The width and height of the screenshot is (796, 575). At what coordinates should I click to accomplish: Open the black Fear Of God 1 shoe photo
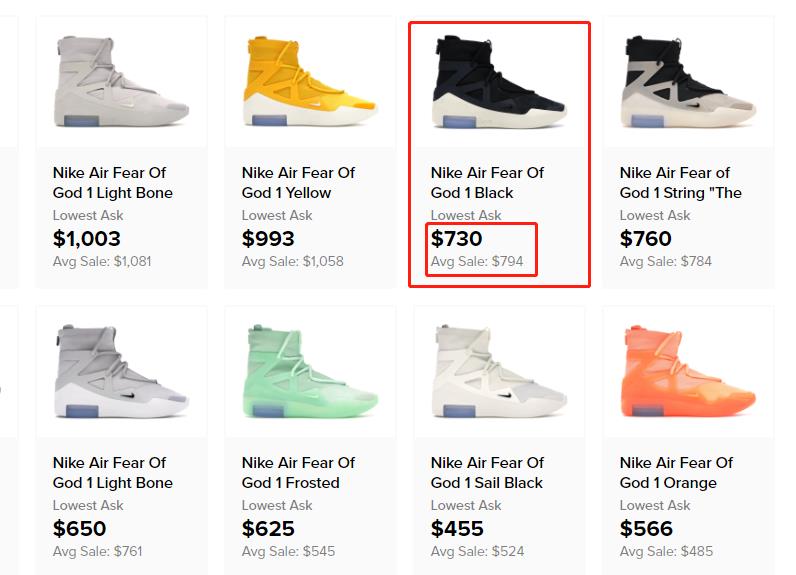[499, 83]
